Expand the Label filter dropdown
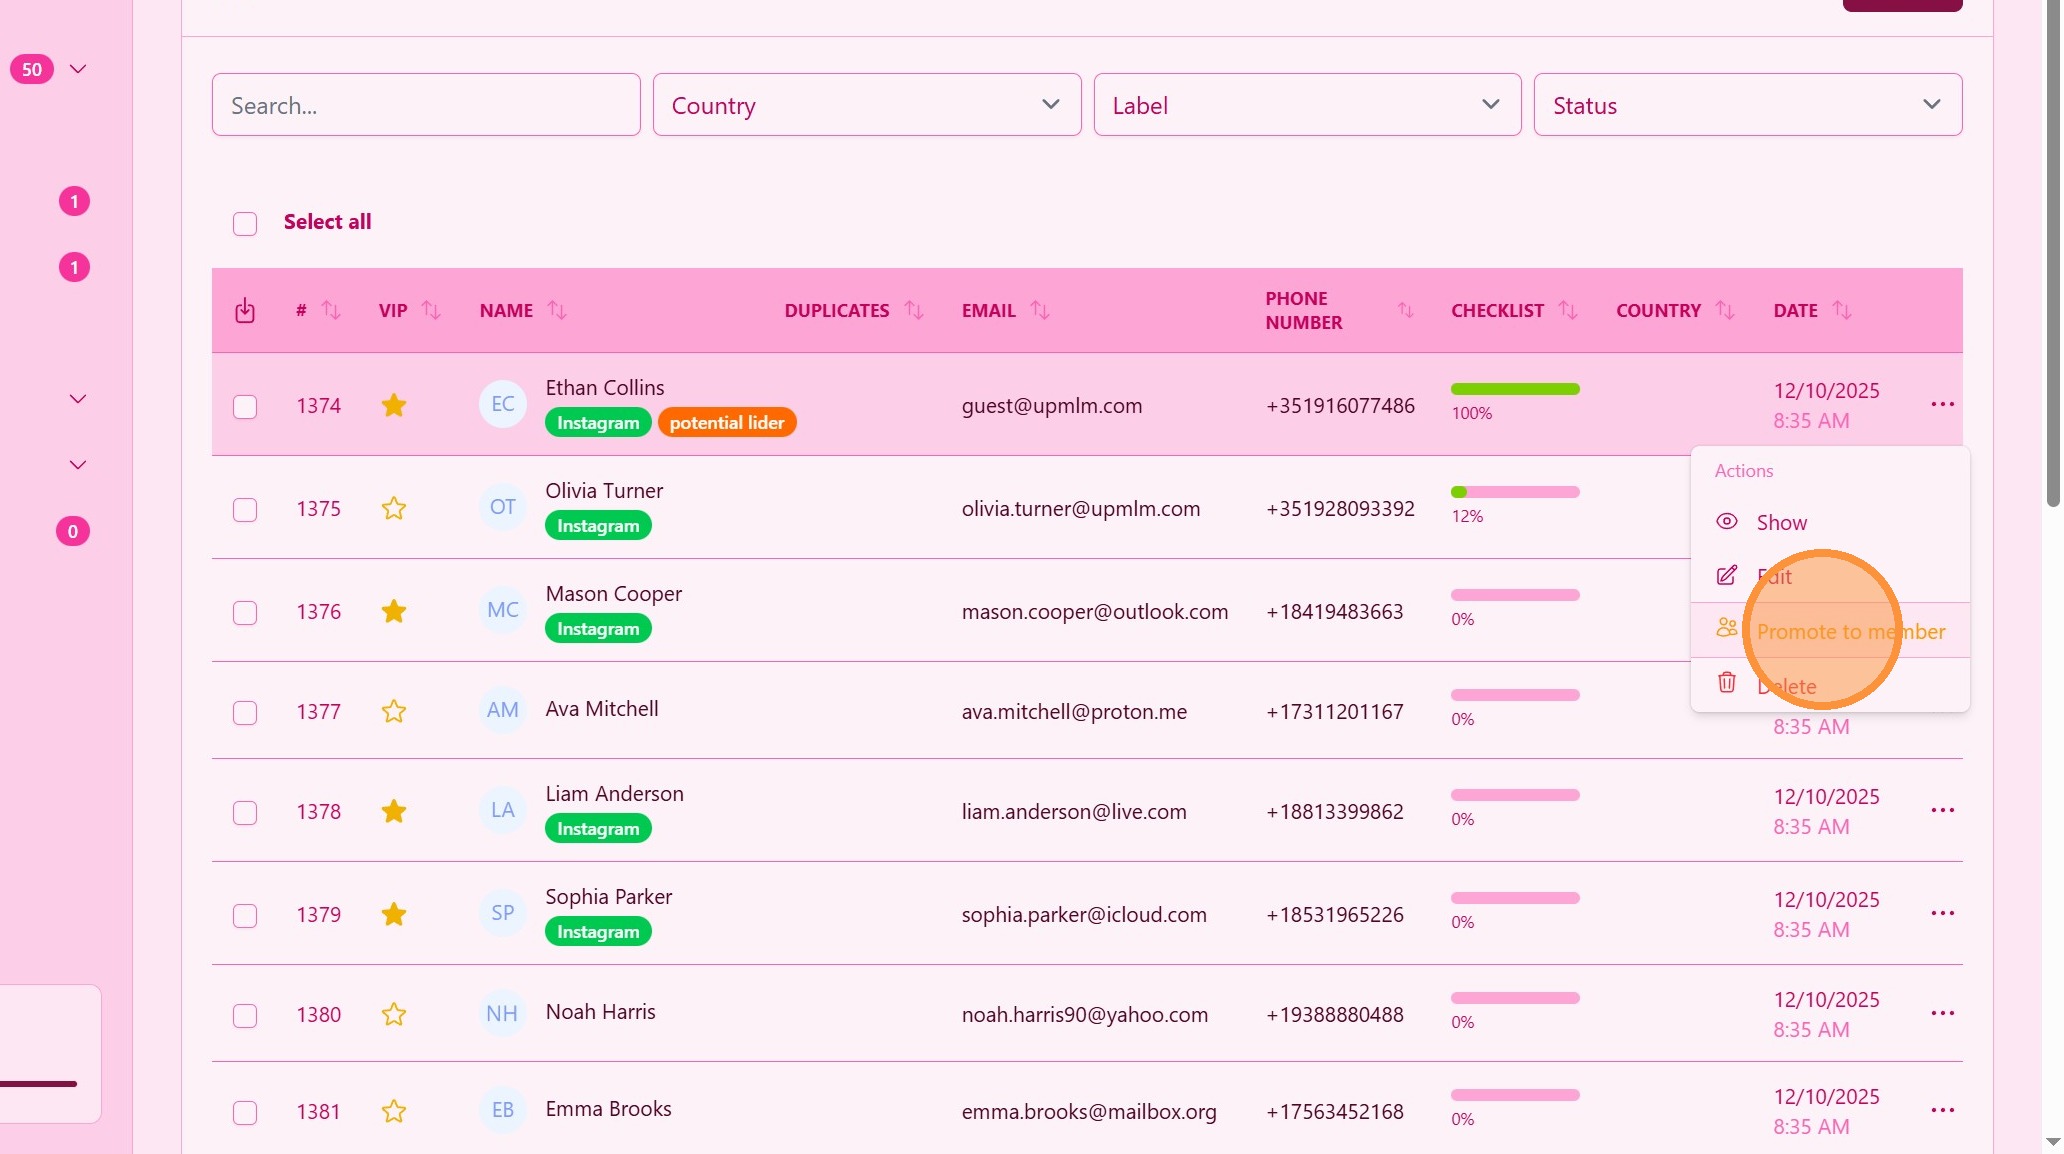 click(1307, 105)
